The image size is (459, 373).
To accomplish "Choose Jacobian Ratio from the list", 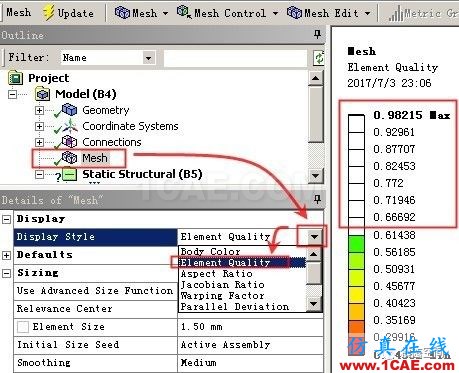I will (222, 285).
